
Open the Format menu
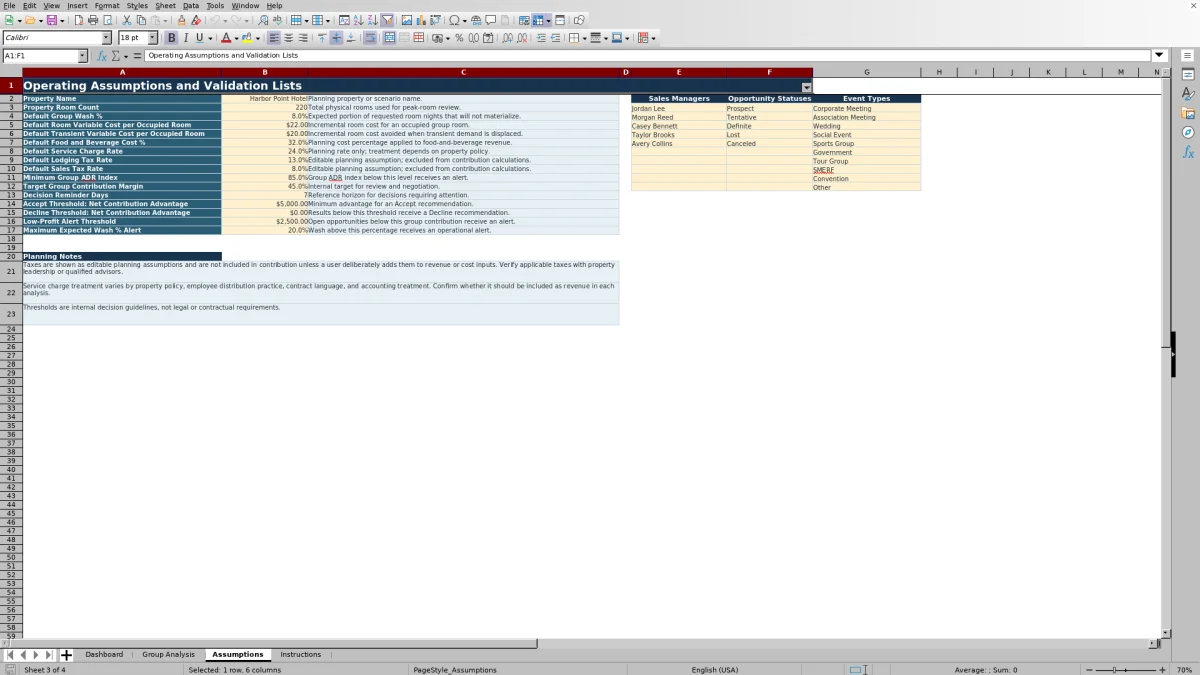click(x=107, y=6)
